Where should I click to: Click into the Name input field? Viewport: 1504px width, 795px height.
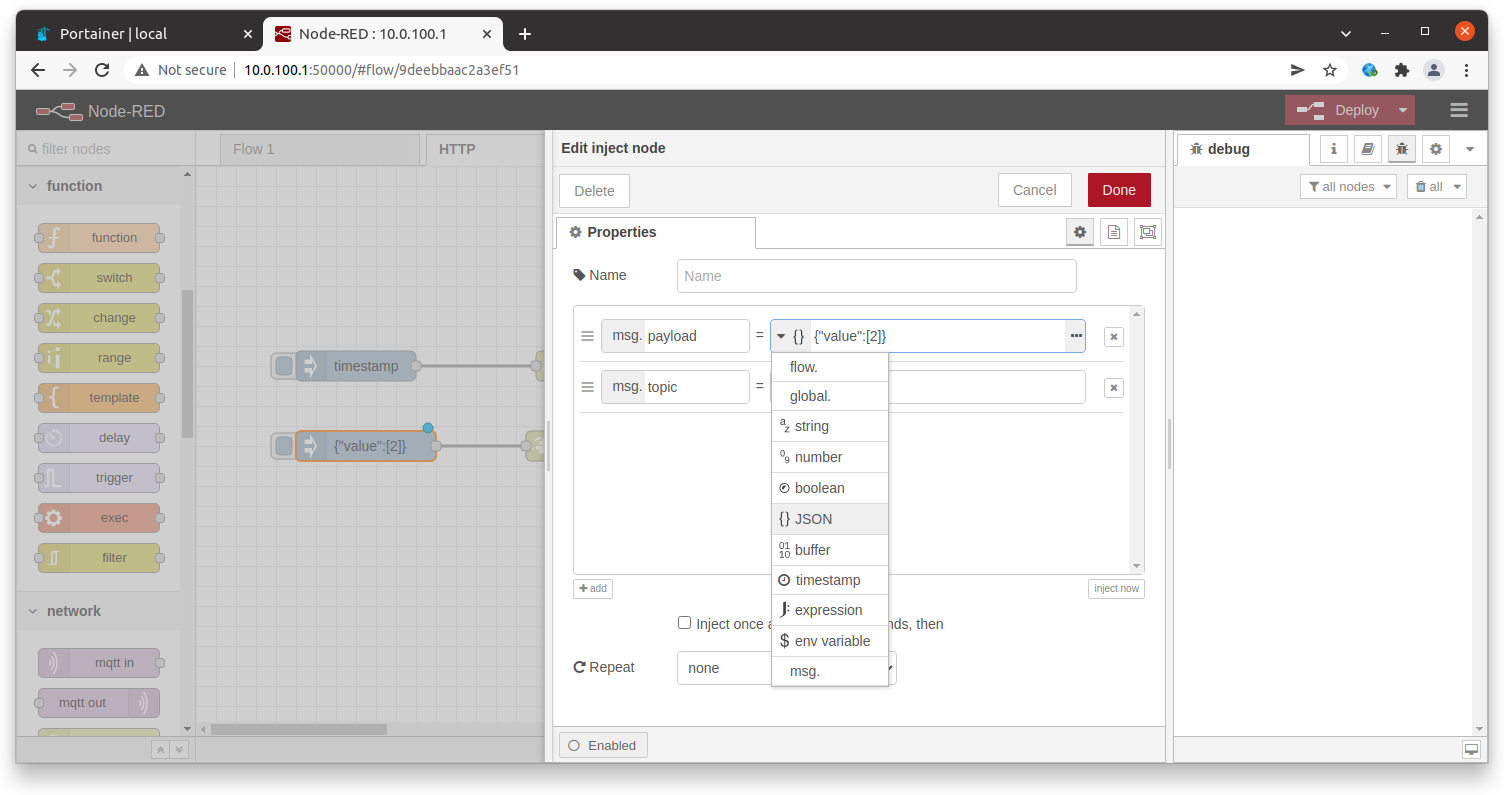tap(876, 276)
